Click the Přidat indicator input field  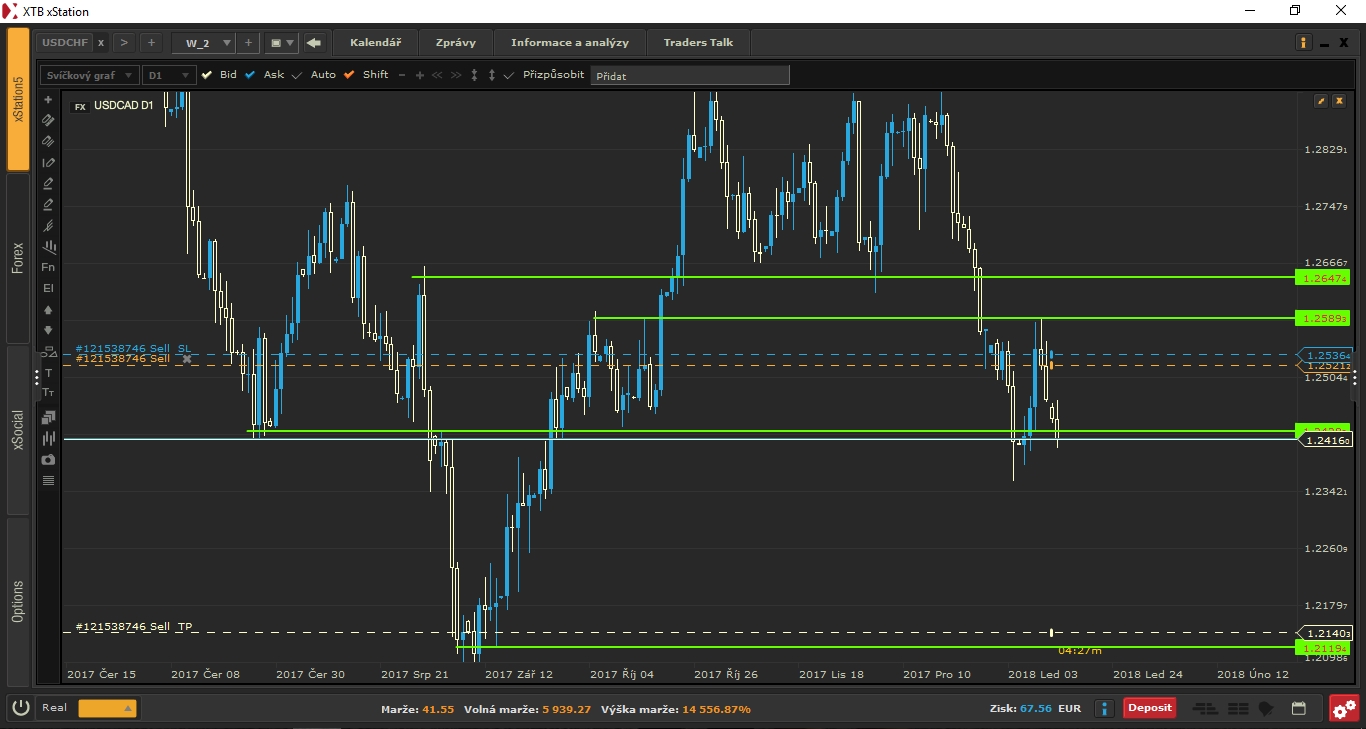coord(690,76)
